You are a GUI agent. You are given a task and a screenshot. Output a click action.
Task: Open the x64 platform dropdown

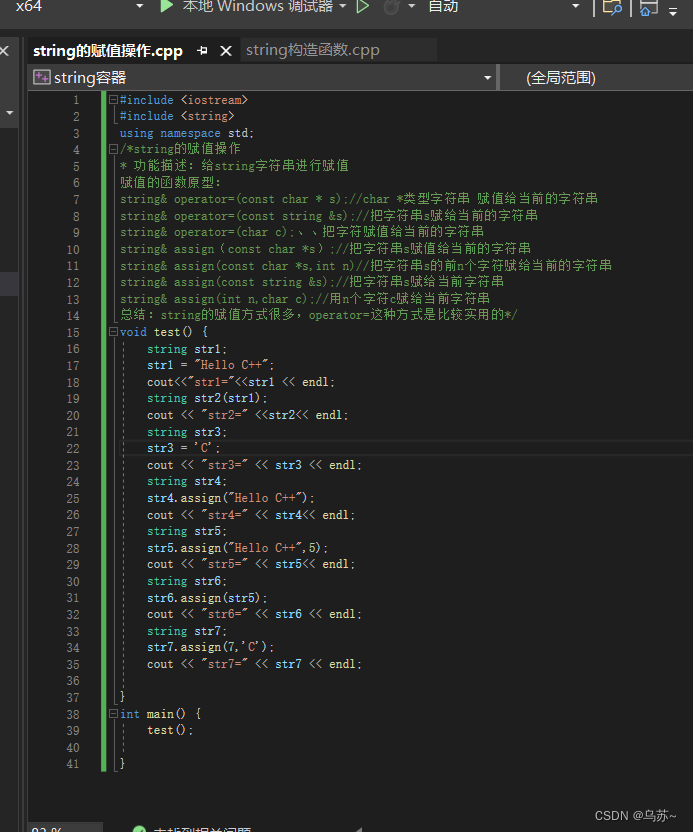(x=140, y=6)
